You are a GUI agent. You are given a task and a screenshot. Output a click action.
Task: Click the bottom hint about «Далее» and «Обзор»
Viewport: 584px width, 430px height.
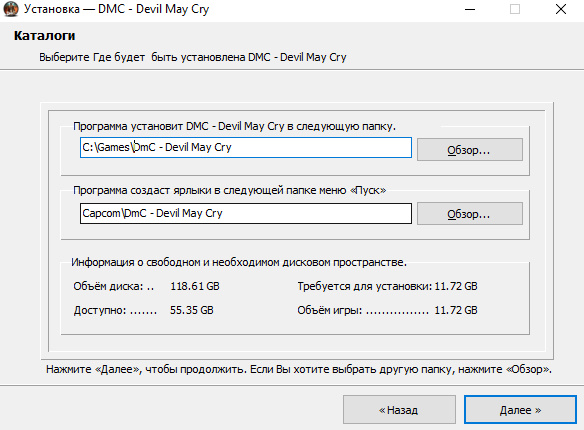299,369
